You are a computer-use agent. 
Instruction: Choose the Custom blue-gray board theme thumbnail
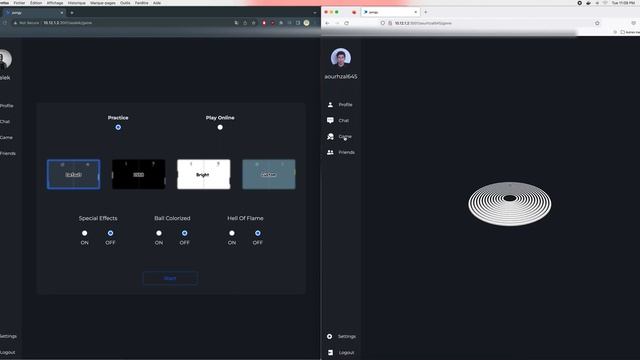[269, 174]
